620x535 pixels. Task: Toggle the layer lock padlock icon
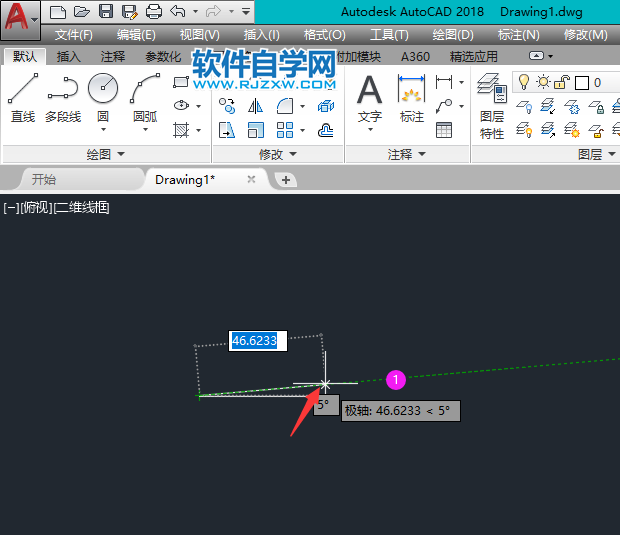tap(561, 82)
